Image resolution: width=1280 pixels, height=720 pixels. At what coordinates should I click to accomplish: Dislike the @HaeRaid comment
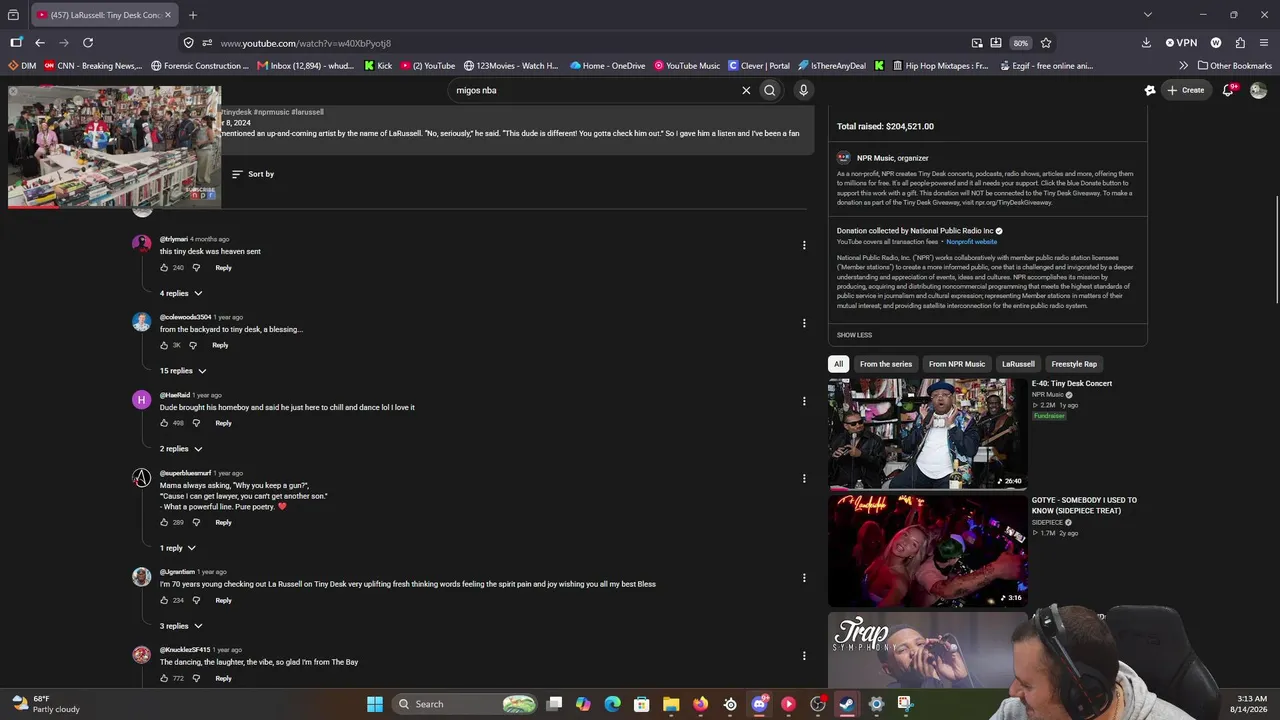coord(196,423)
